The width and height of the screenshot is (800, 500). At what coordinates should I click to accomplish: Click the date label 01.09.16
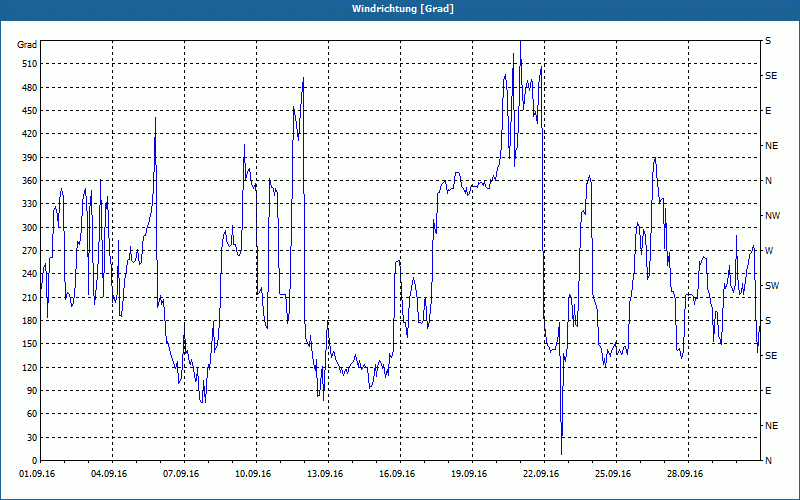(37, 474)
